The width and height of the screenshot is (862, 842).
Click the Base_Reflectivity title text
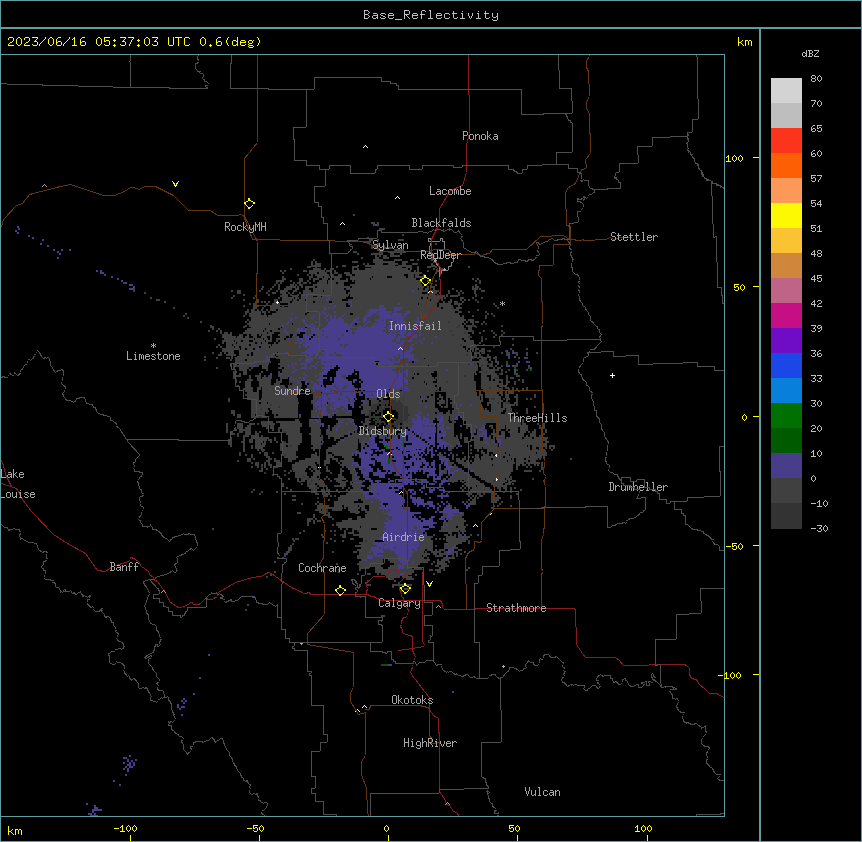[431, 15]
